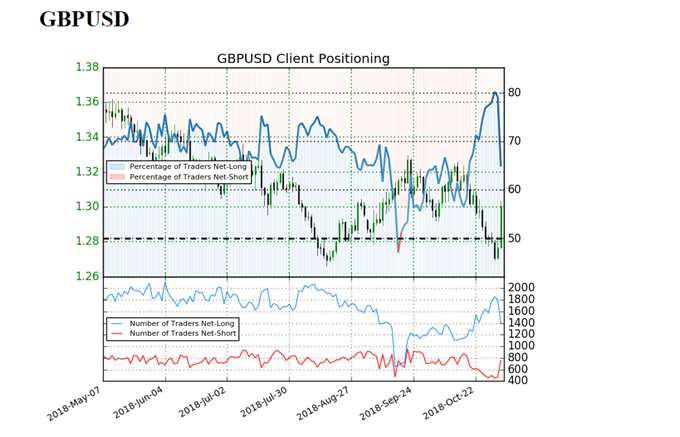Click the 800 traders axis label
This screenshot has height=437, width=680.
coord(518,357)
